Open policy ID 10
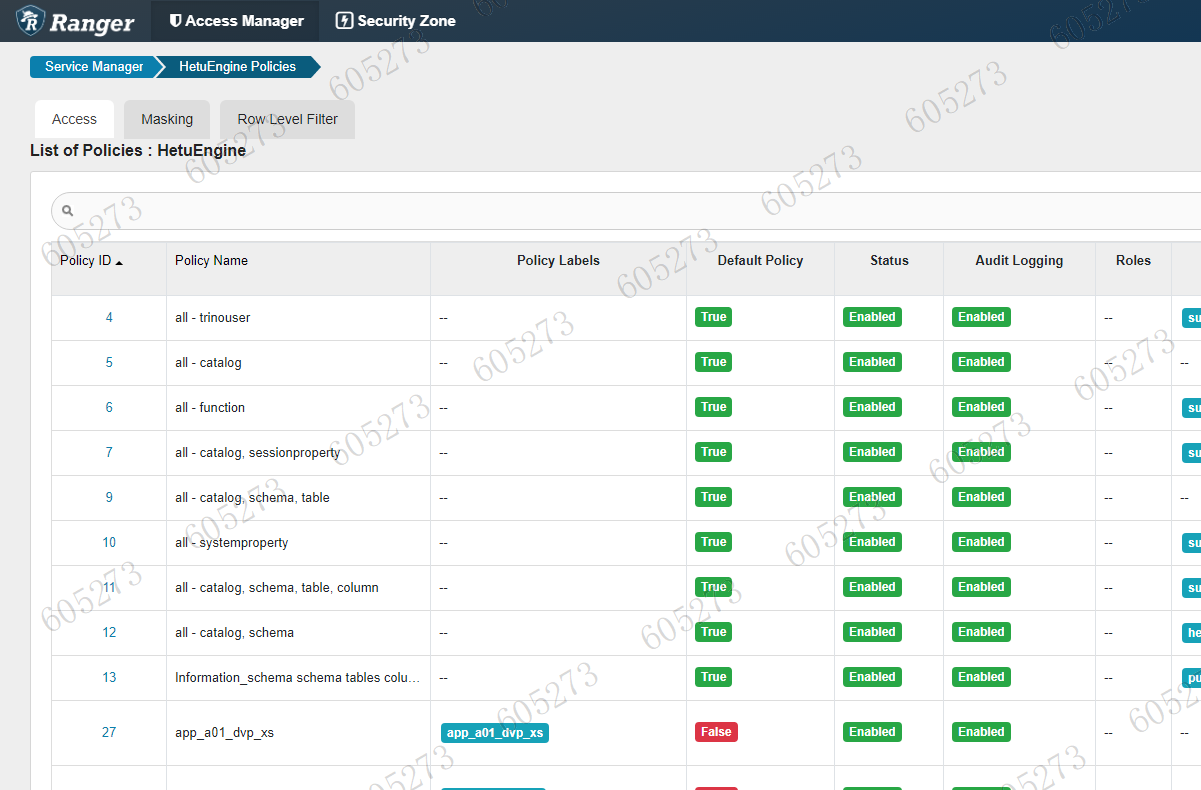The image size is (1201, 790). pyautogui.click(x=109, y=543)
